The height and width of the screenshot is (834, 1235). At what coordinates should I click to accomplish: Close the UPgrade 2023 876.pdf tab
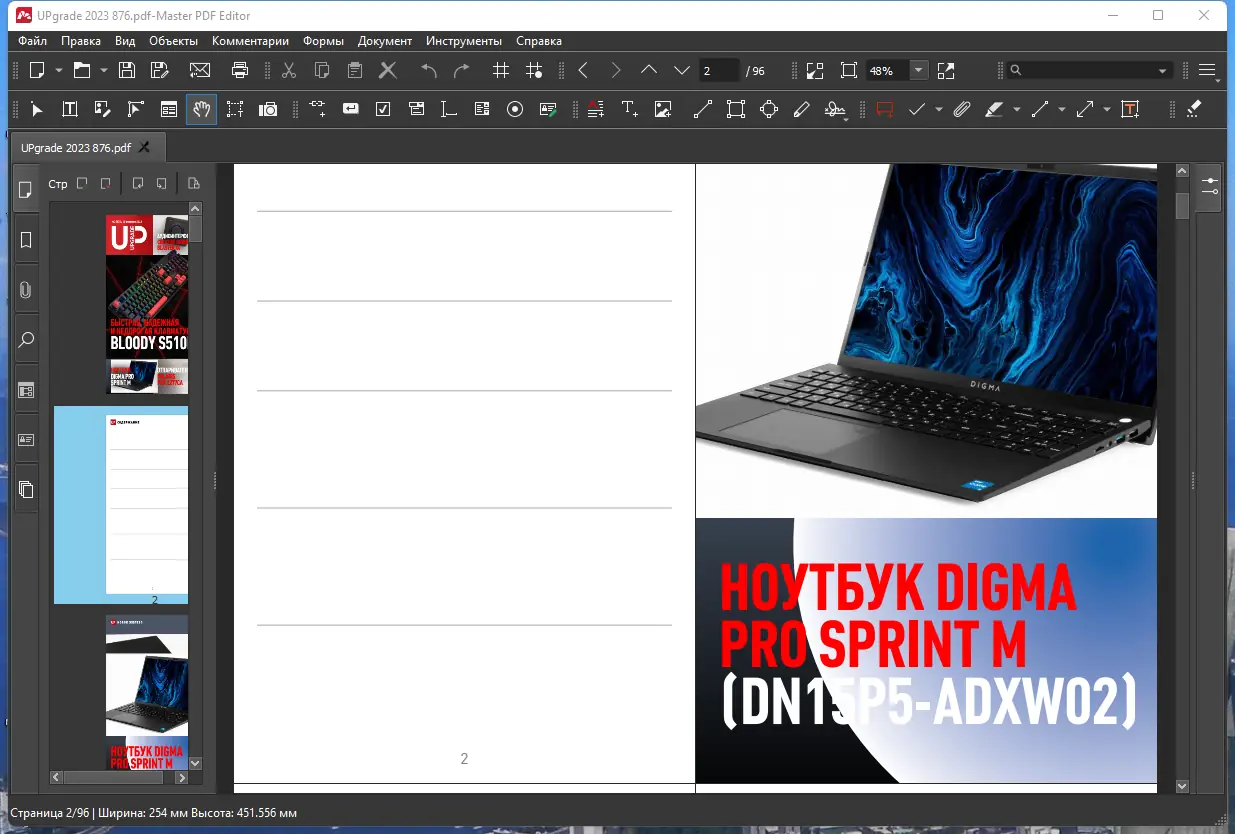(x=144, y=147)
